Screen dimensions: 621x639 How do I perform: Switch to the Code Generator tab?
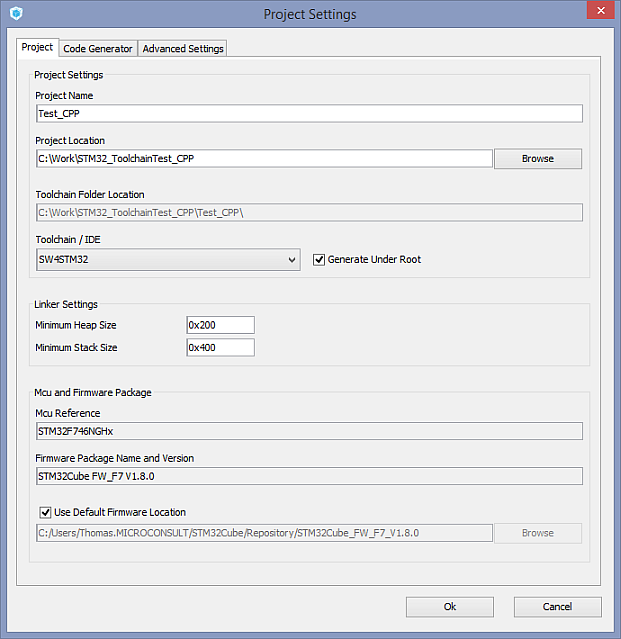(x=97, y=48)
